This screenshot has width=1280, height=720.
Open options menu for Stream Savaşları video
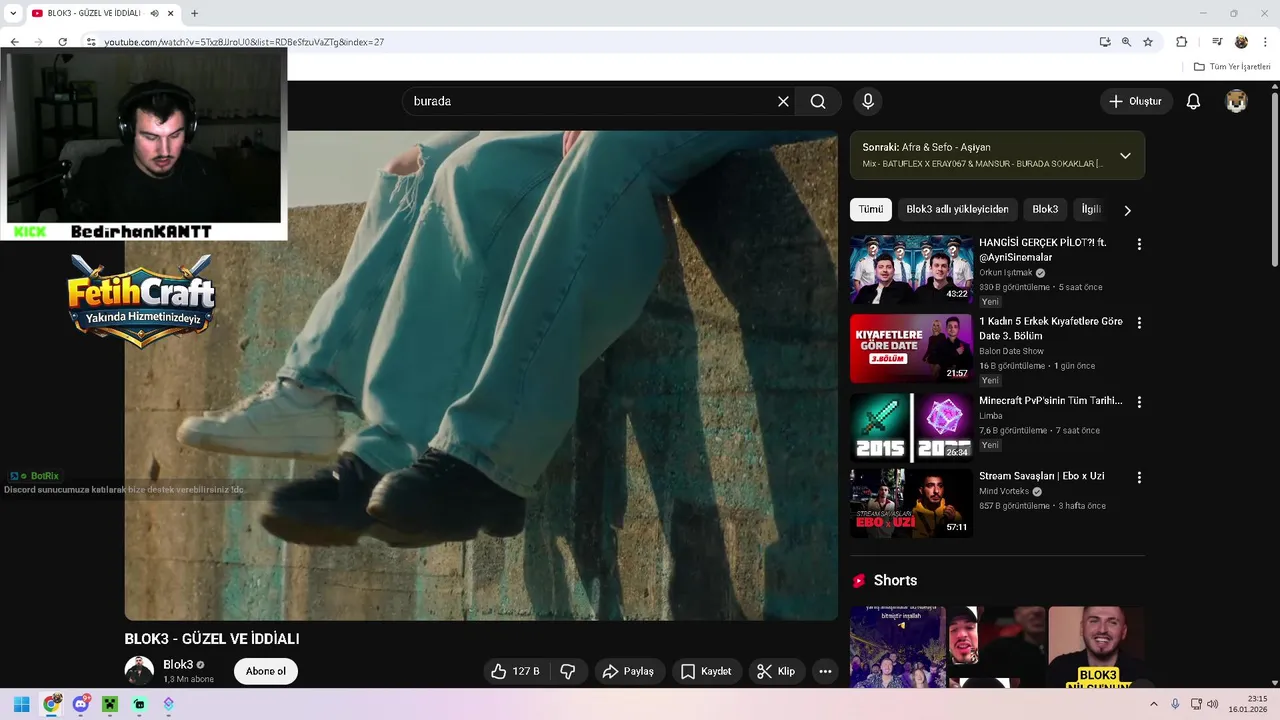click(x=1139, y=478)
